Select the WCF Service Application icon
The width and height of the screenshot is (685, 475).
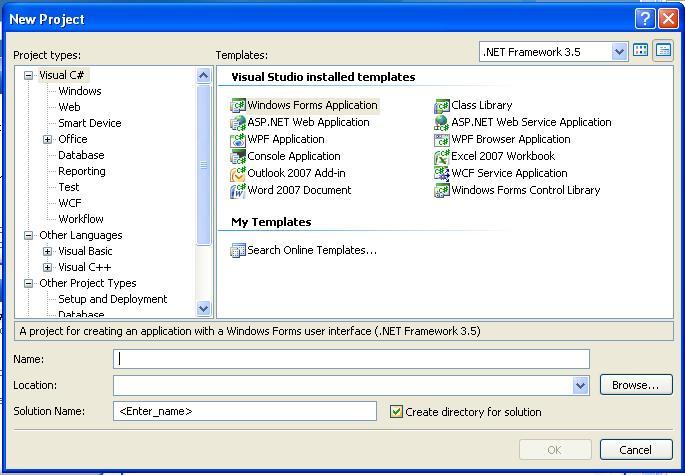(x=442, y=173)
